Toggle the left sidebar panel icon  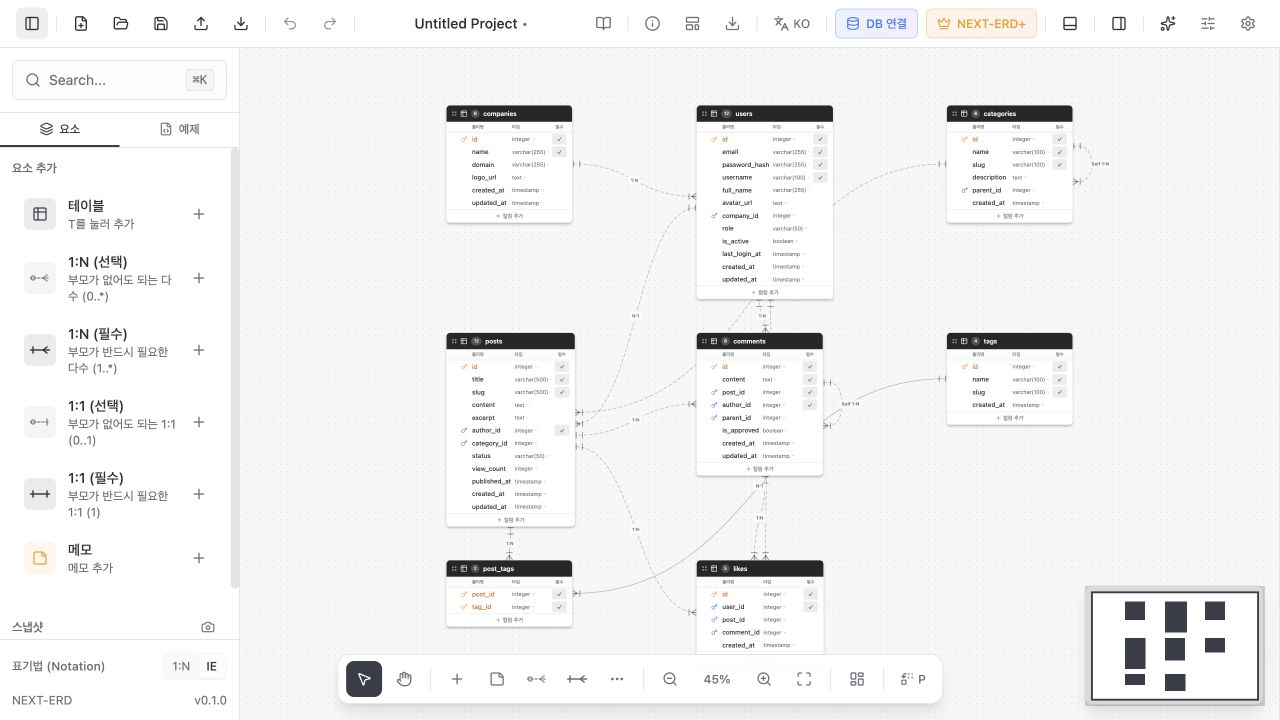pos(32,24)
